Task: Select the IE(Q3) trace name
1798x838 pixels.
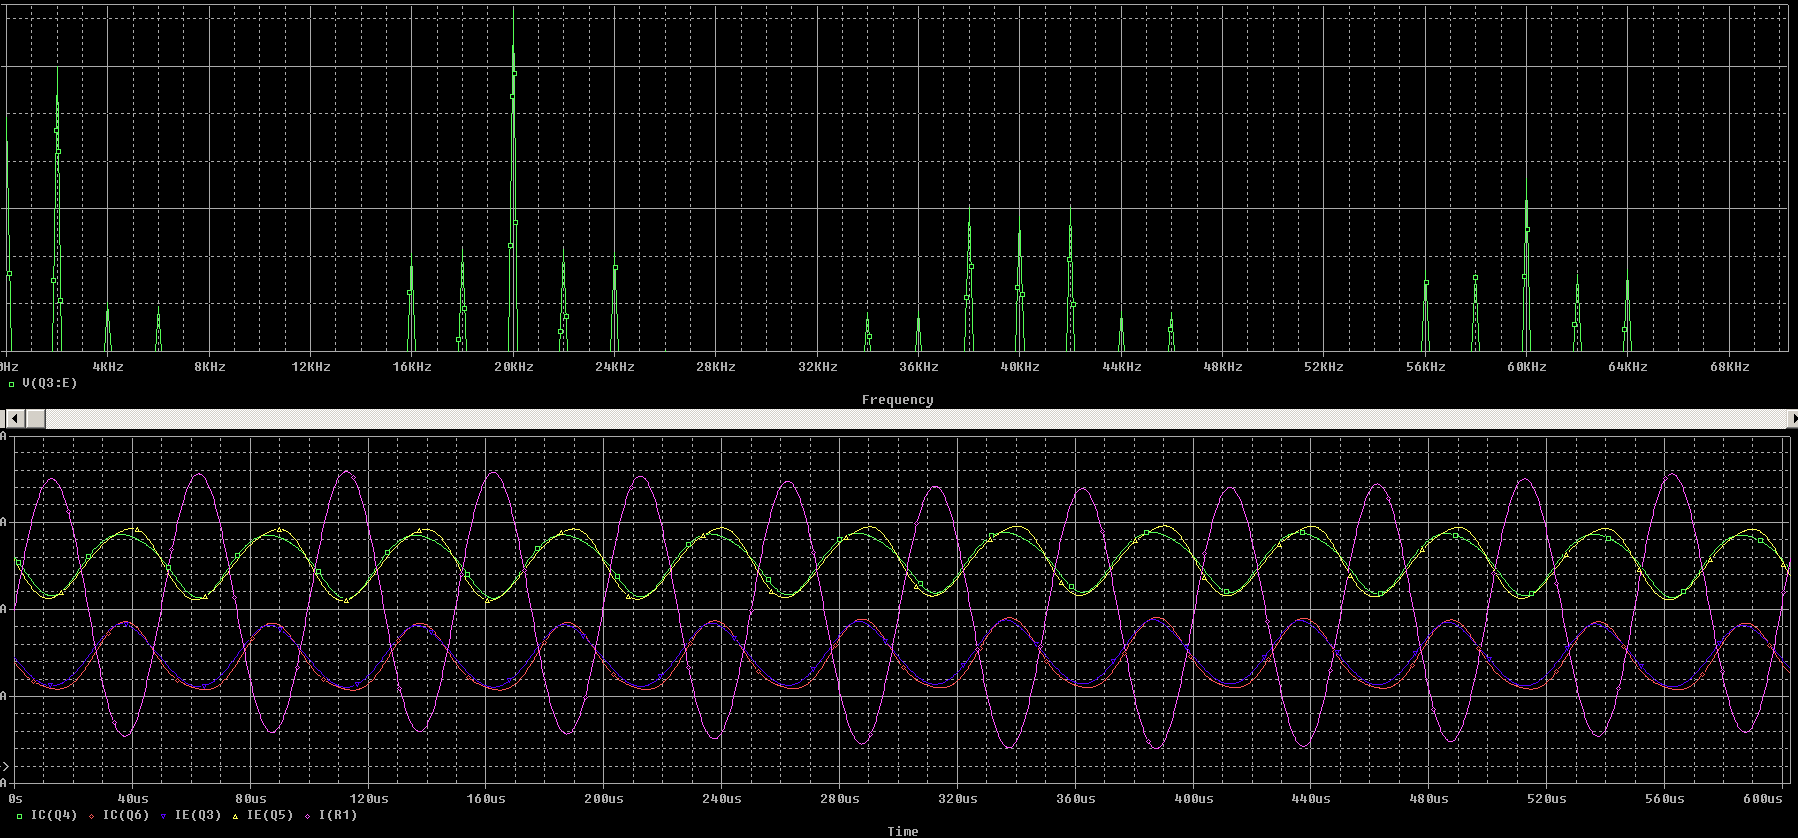Action: [198, 815]
